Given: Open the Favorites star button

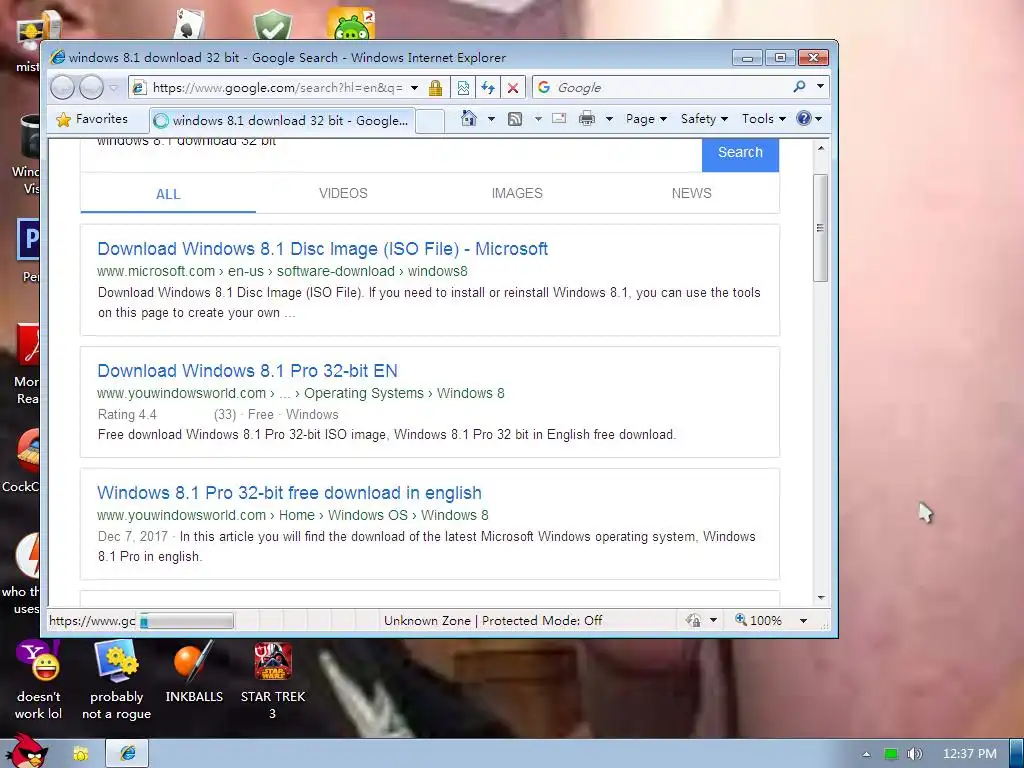Looking at the screenshot, I should pyautogui.click(x=92, y=119).
